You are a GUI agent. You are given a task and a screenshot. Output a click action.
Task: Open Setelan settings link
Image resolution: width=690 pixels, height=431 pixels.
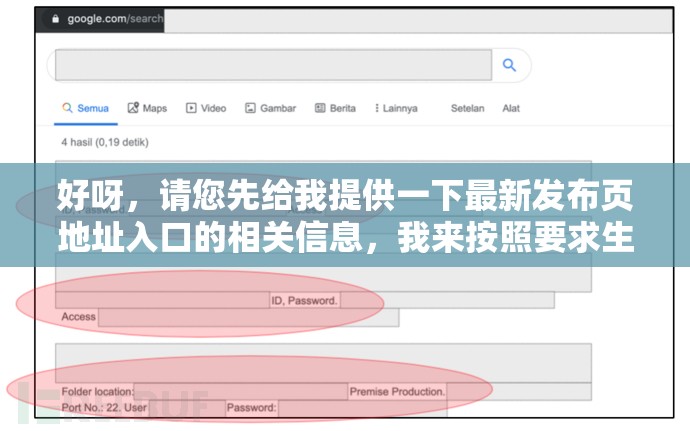pyautogui.click(x=467, y=108)
